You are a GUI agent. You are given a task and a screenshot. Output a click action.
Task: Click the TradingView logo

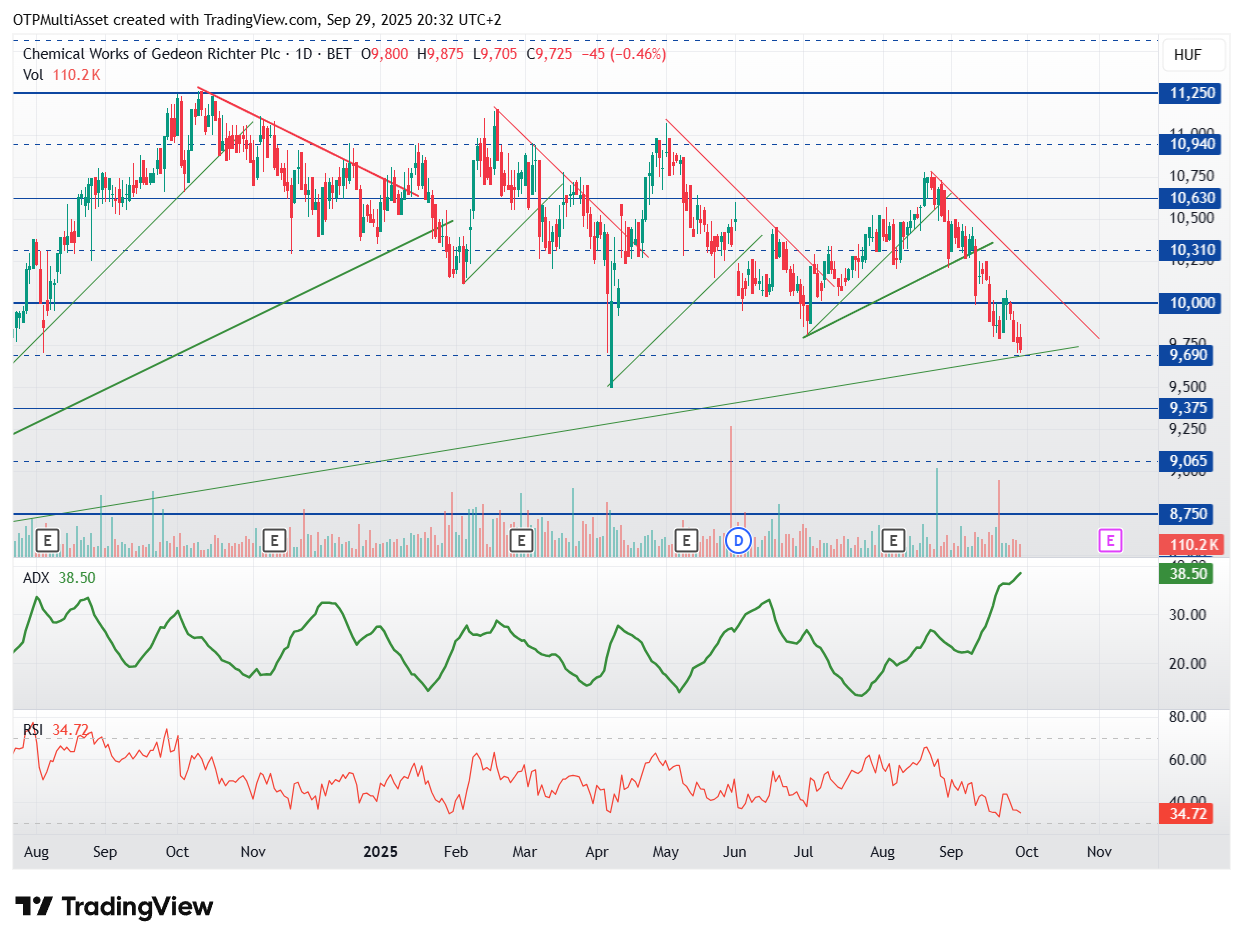coord(115,907)
